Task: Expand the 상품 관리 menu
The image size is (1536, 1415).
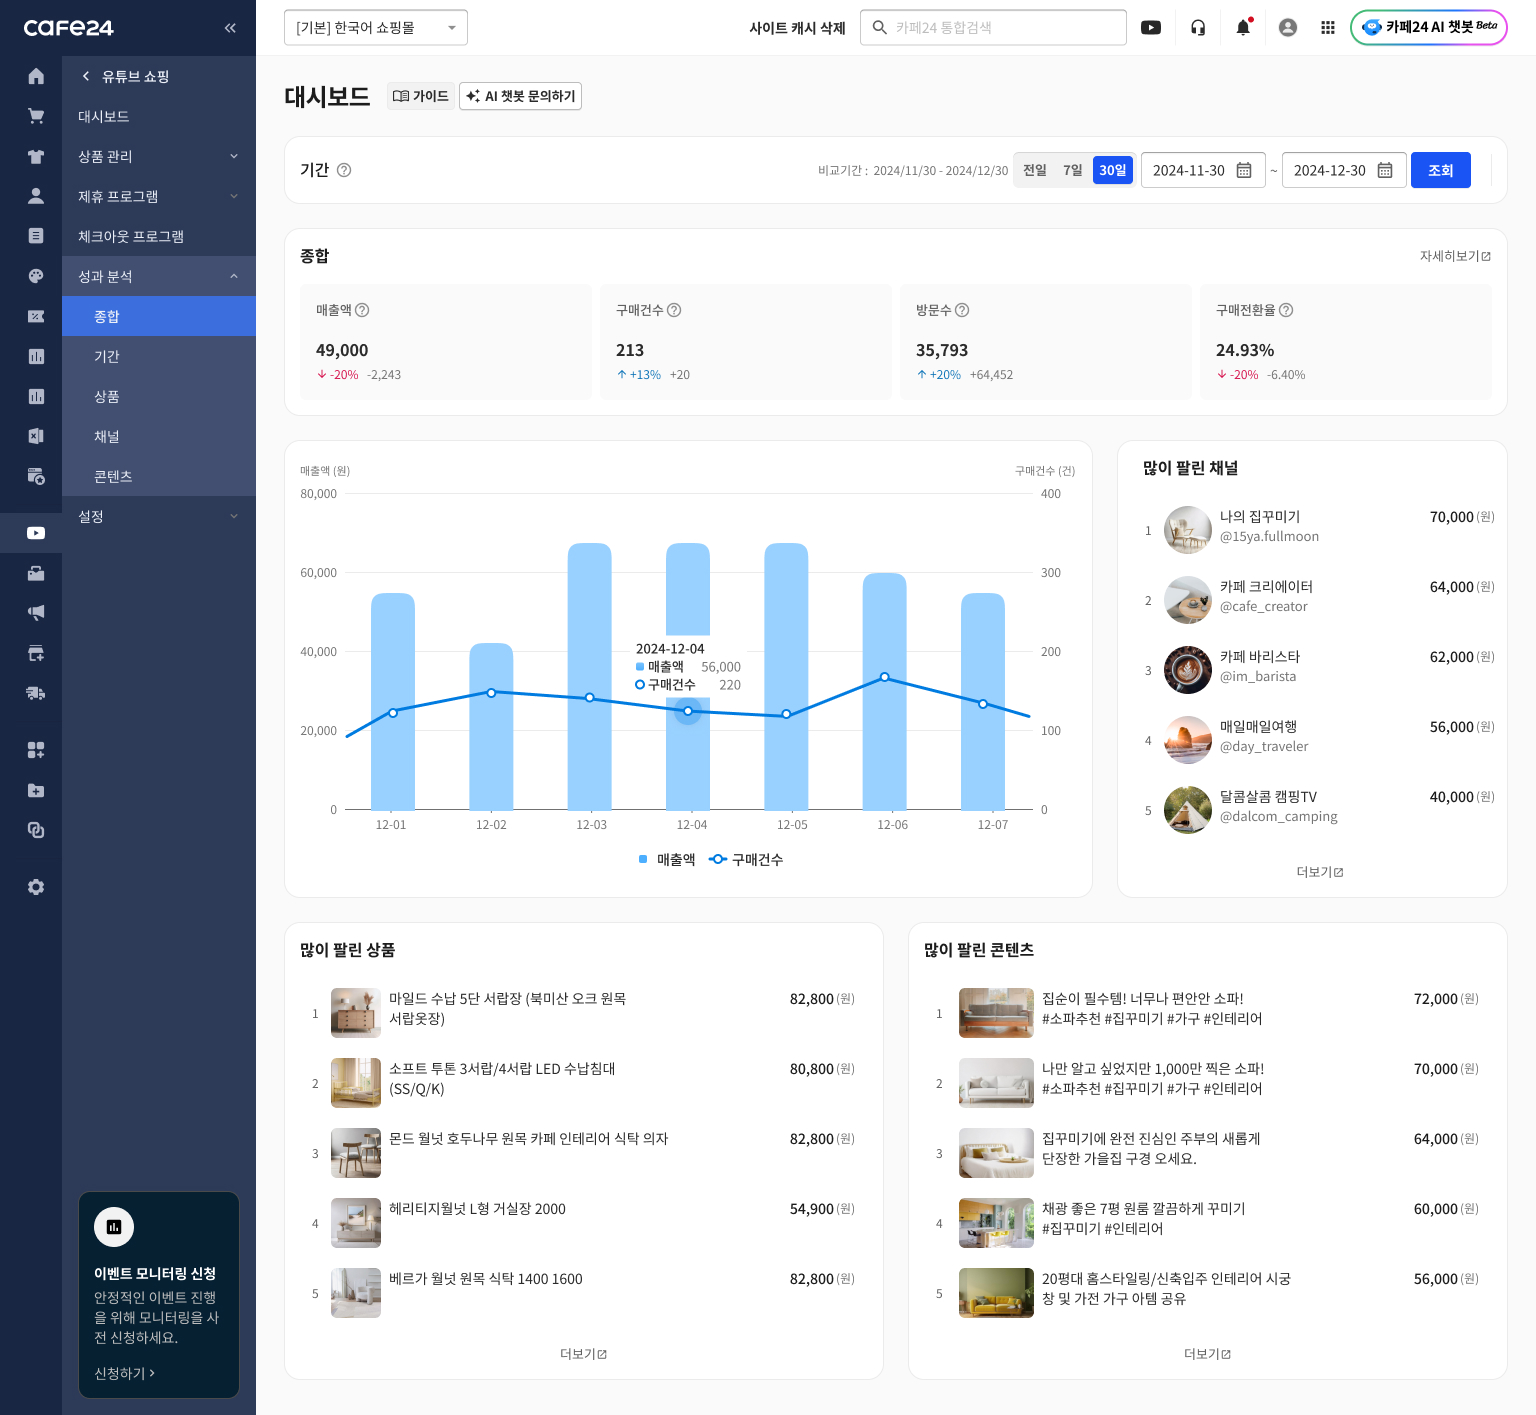Action: pos(158,156)
